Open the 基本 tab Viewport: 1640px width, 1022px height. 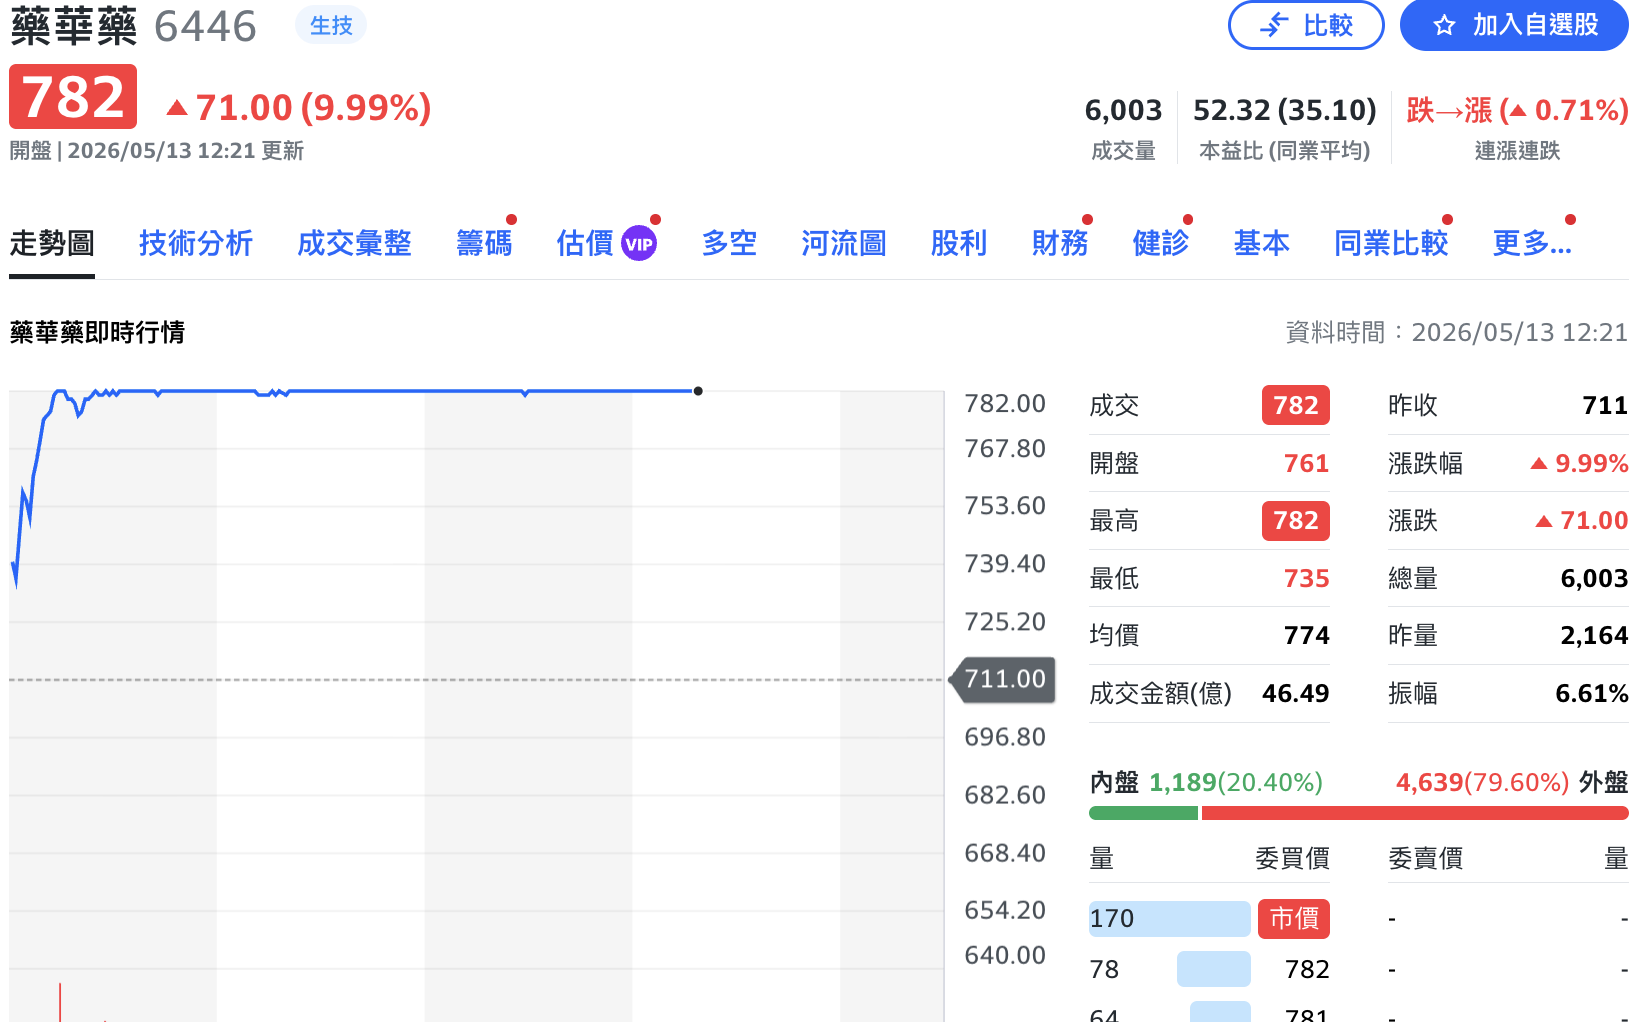coord(1262,243)
